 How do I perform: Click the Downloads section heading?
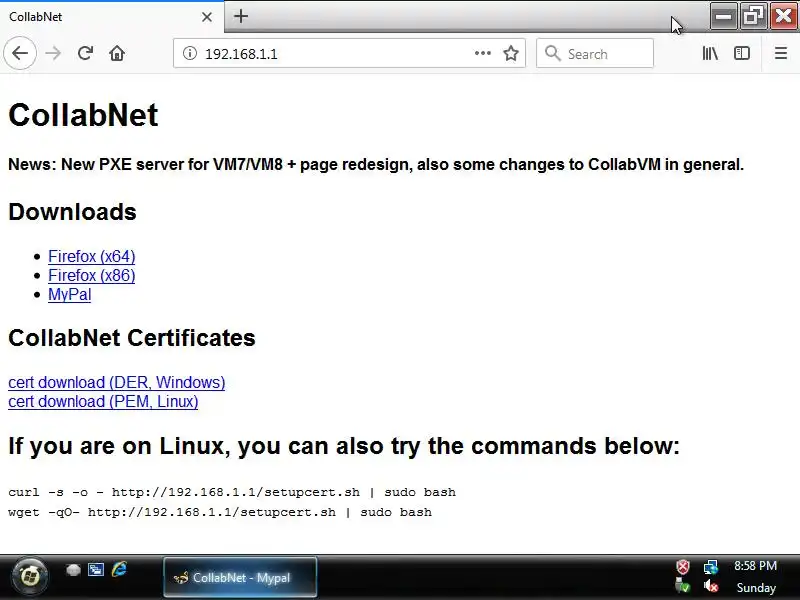pyautogui.click(x=72, y=212)
